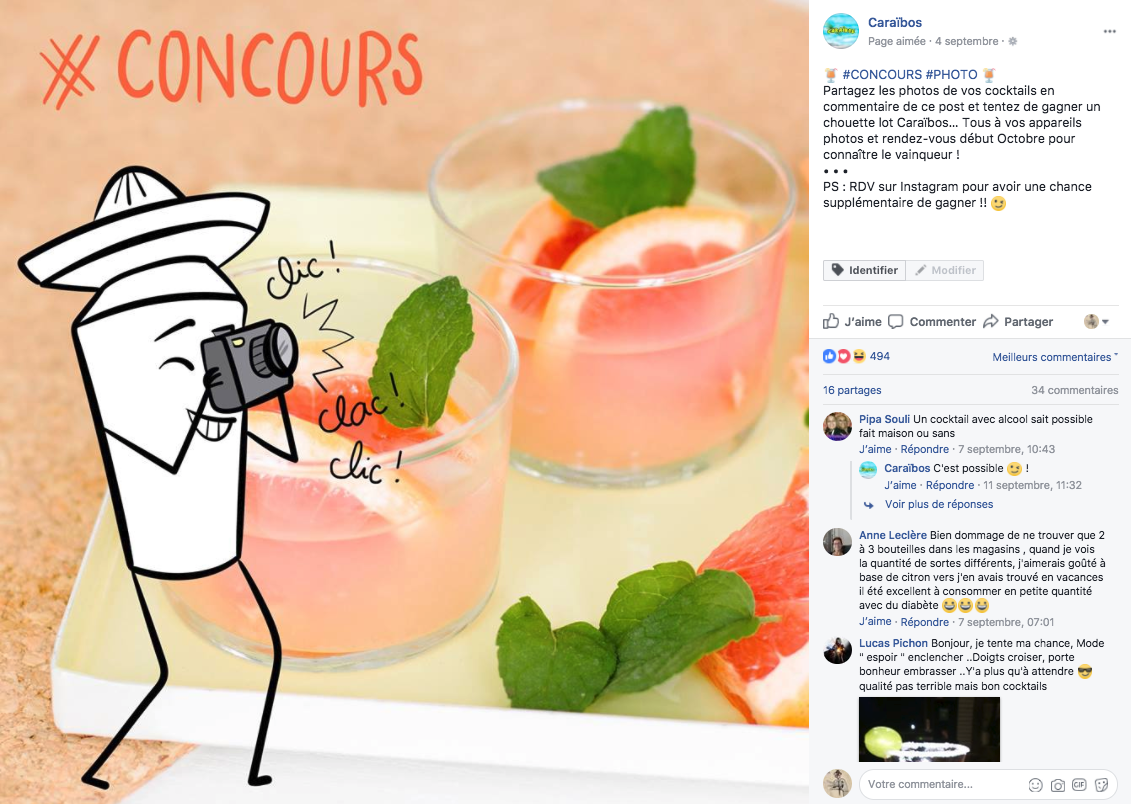Open Lucas Pichon's cocktail photo thumbnail
Viewport: 1131px width, 804px height.
pos(929,729)
